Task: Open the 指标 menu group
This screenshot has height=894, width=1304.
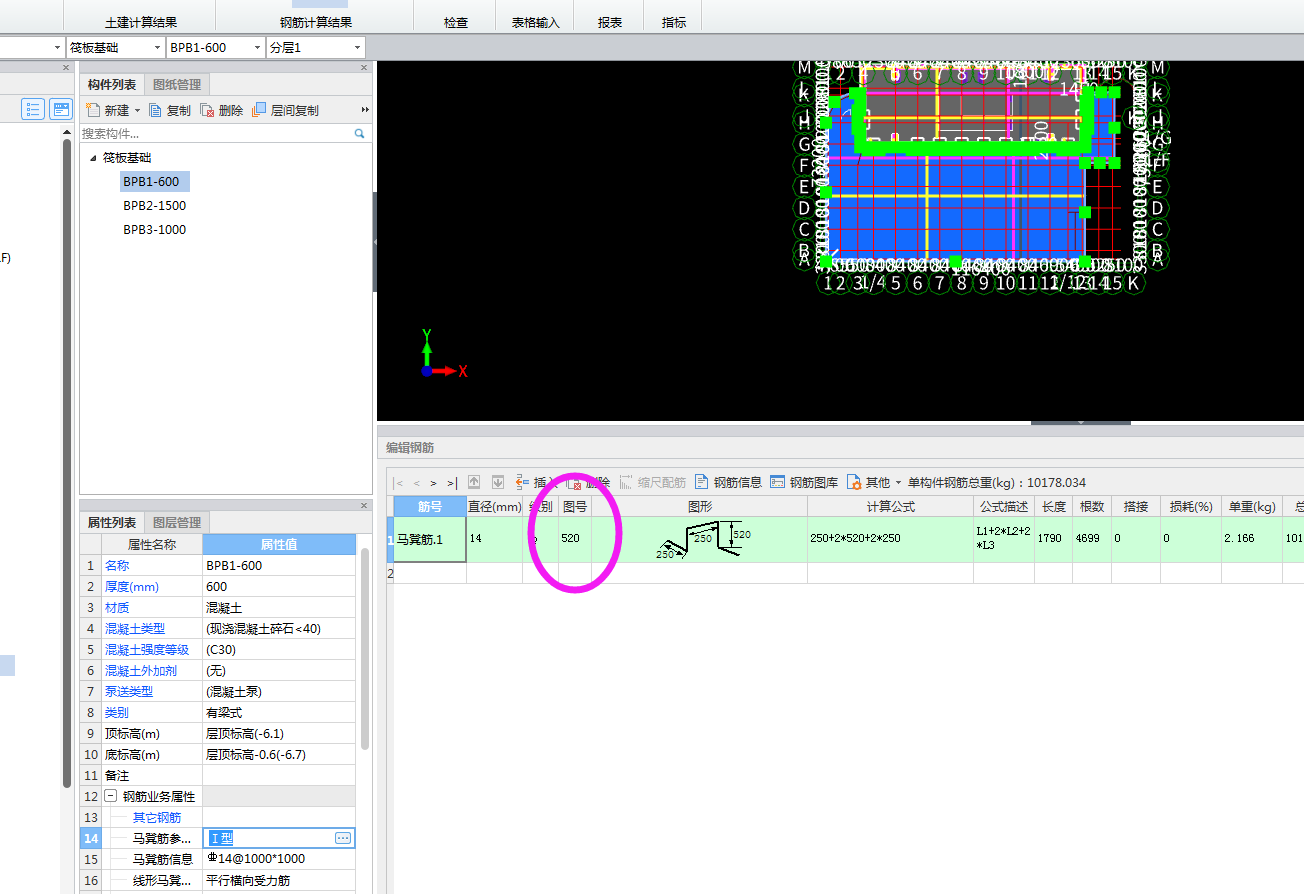Action: [x=673, y=22]
